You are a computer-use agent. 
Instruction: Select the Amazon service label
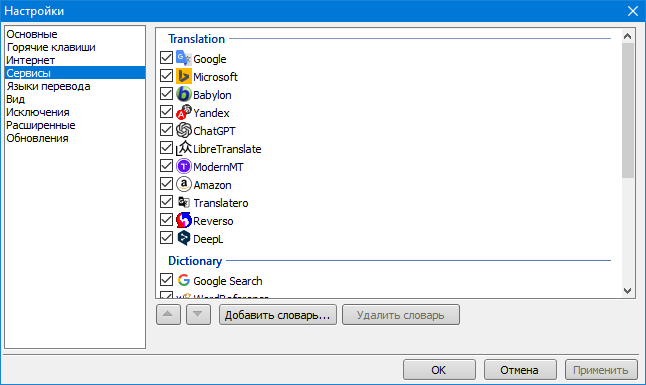212,185
